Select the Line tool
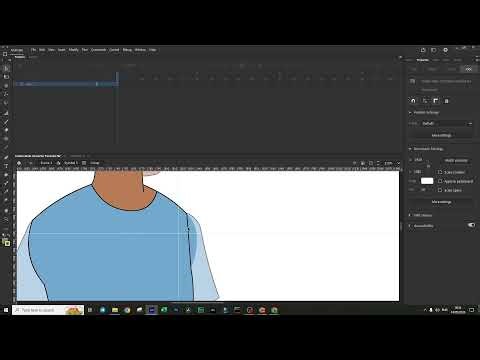Image resolution: width=480 pixels, height=360 pixels. 6,122
